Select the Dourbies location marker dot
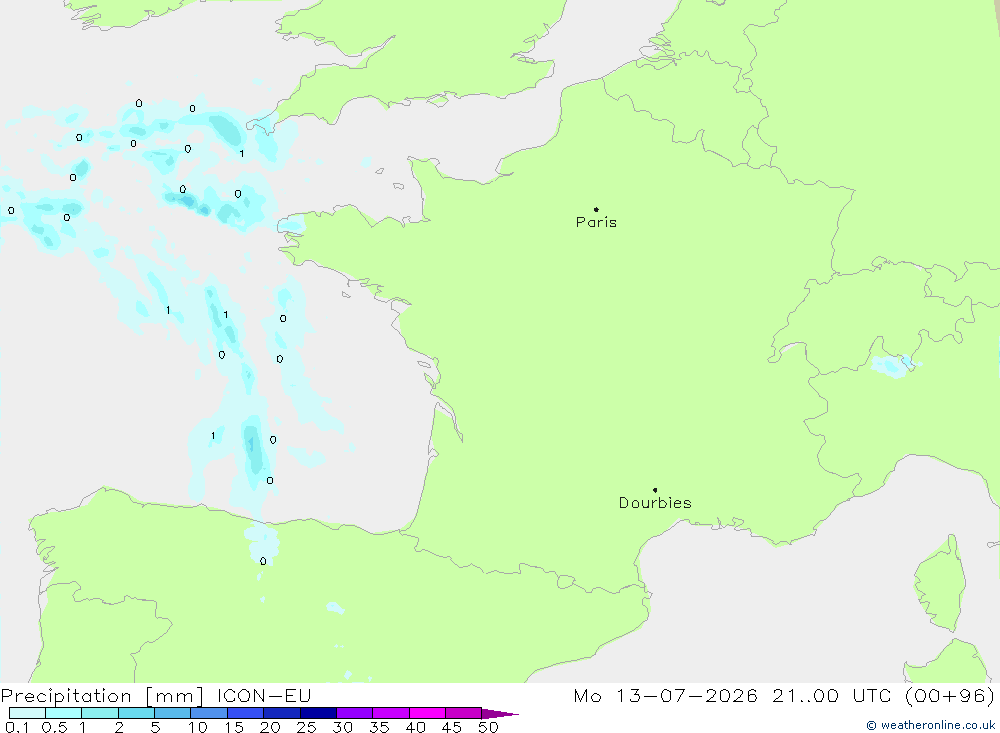The height and width of the screenshot is (733, 1000). [655, 490]
